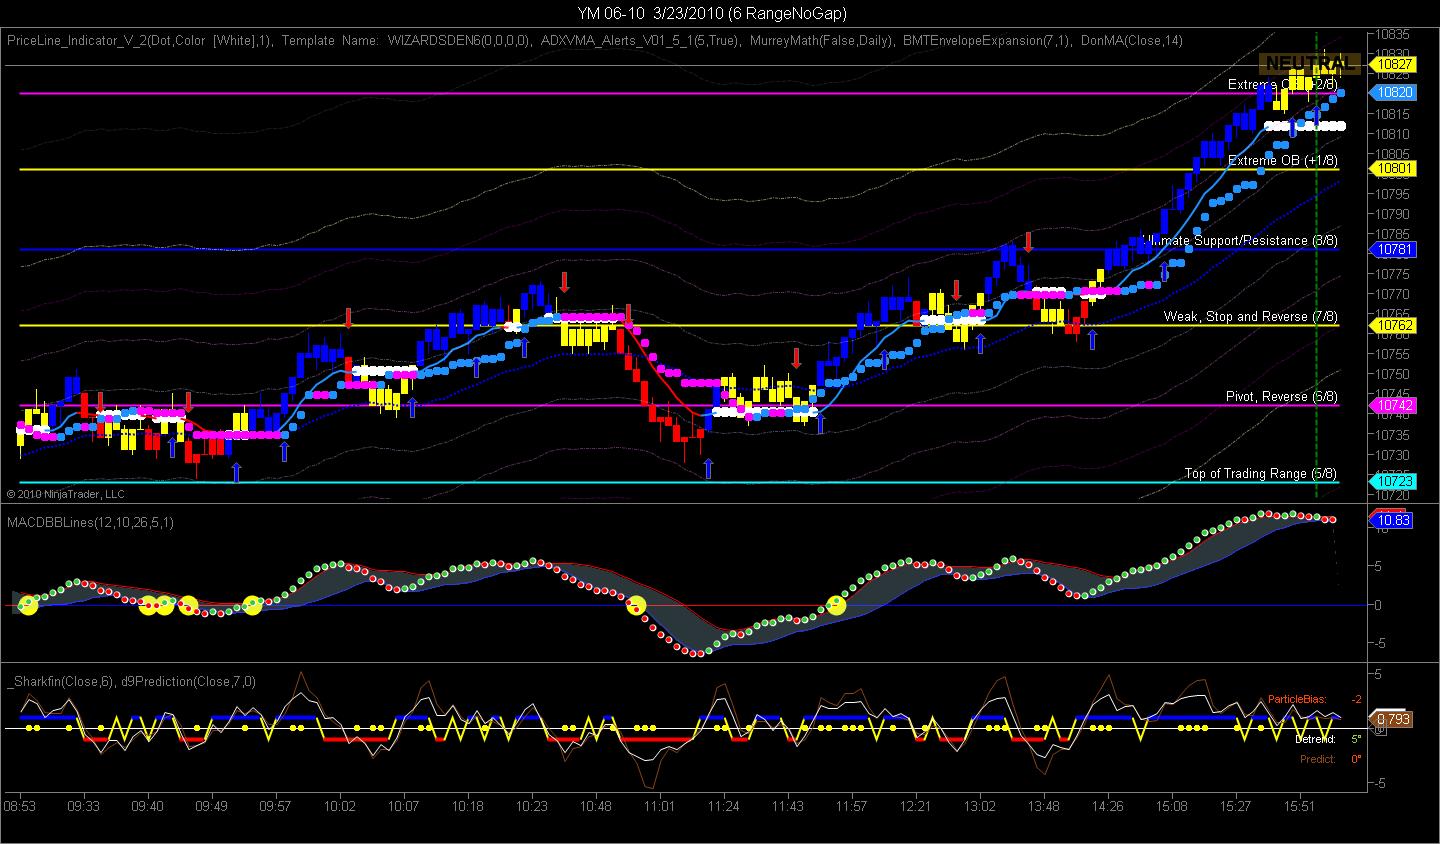Select the cyan 10723 price marker
The image size is (1440, 844).
pyautogui.click(x=1394, y=482)
